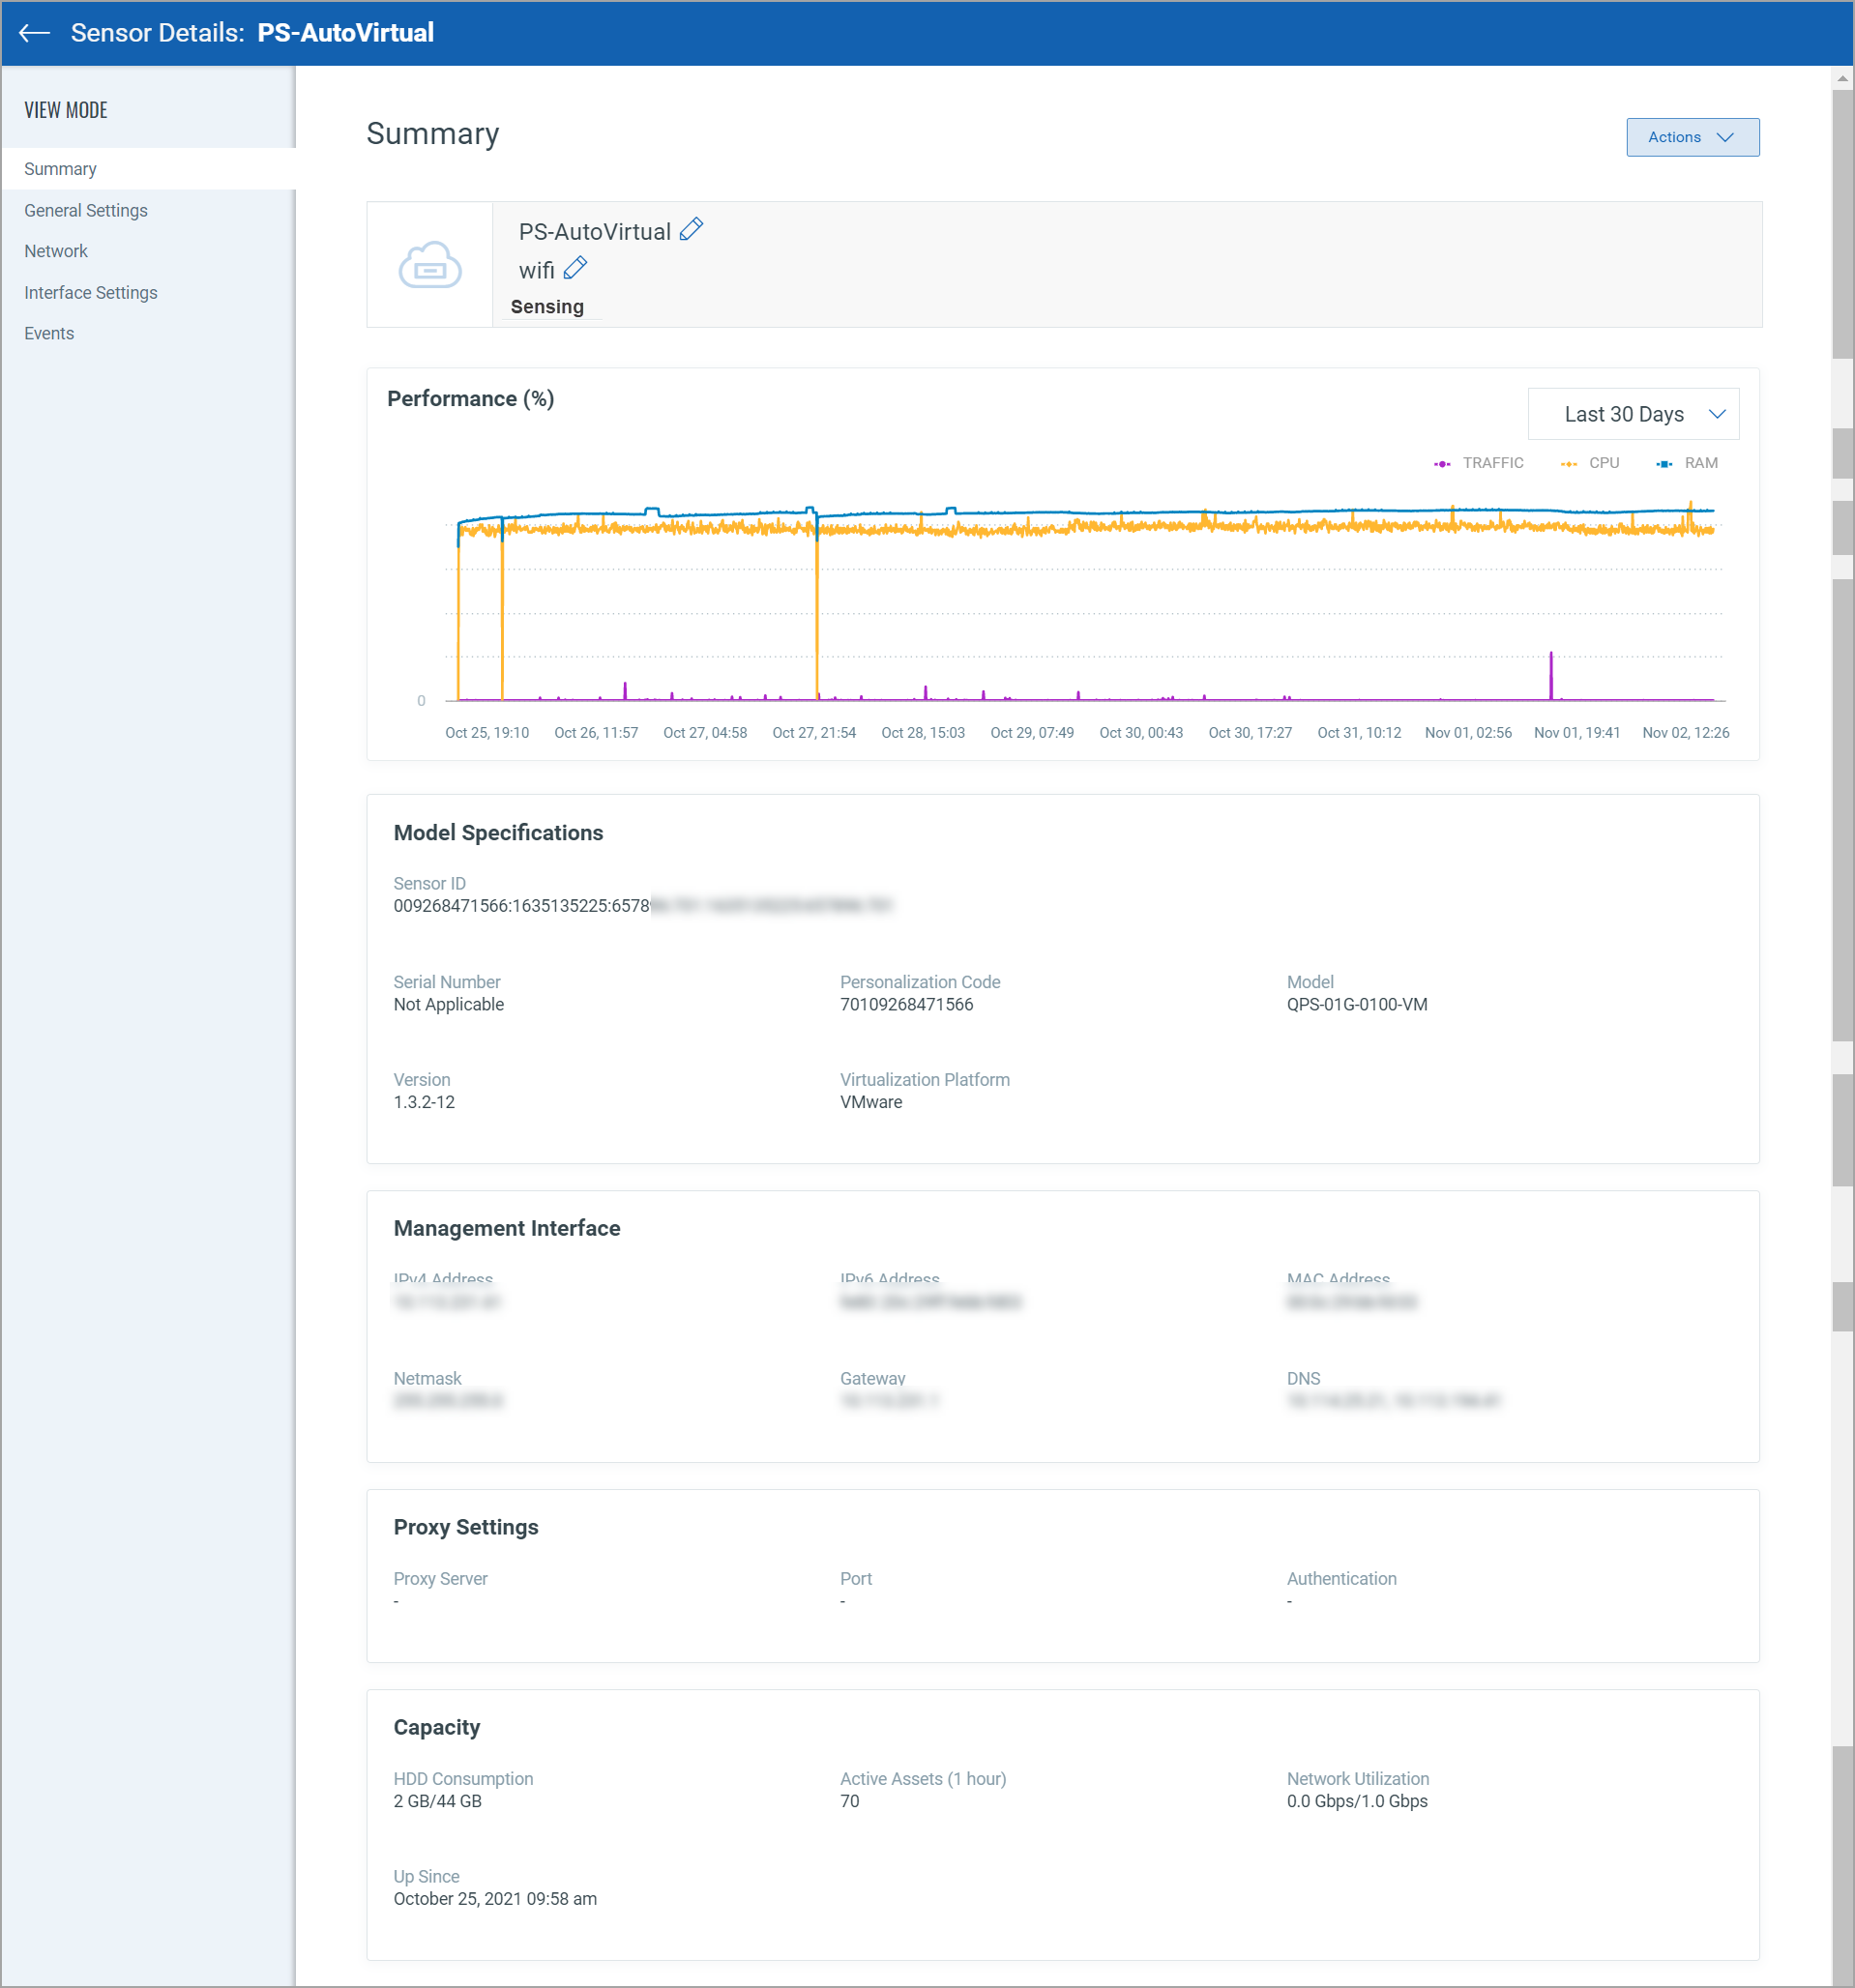Viewport: 1855px width, 1988px height.
Task: Toggle CPU series in chart legend
Action: click(1590, 463)
